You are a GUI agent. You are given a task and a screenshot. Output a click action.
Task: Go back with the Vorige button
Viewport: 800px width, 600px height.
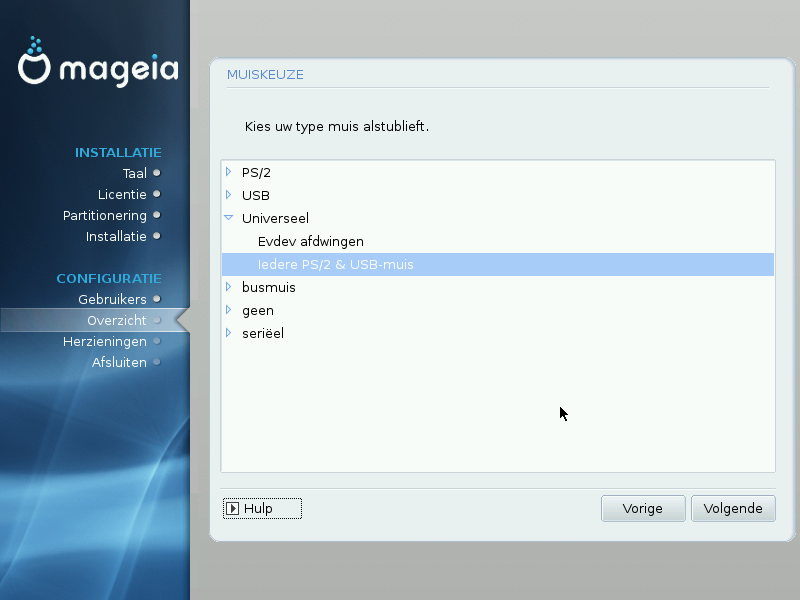(x=643, y=509)
